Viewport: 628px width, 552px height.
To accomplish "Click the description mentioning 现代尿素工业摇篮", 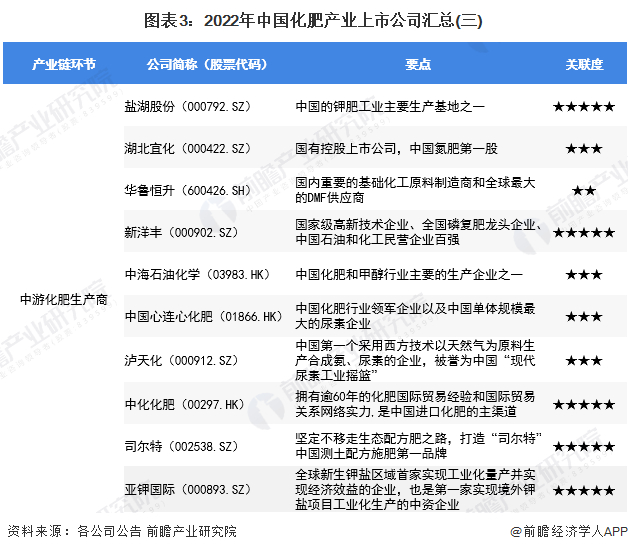I will (x=415, y=361).
